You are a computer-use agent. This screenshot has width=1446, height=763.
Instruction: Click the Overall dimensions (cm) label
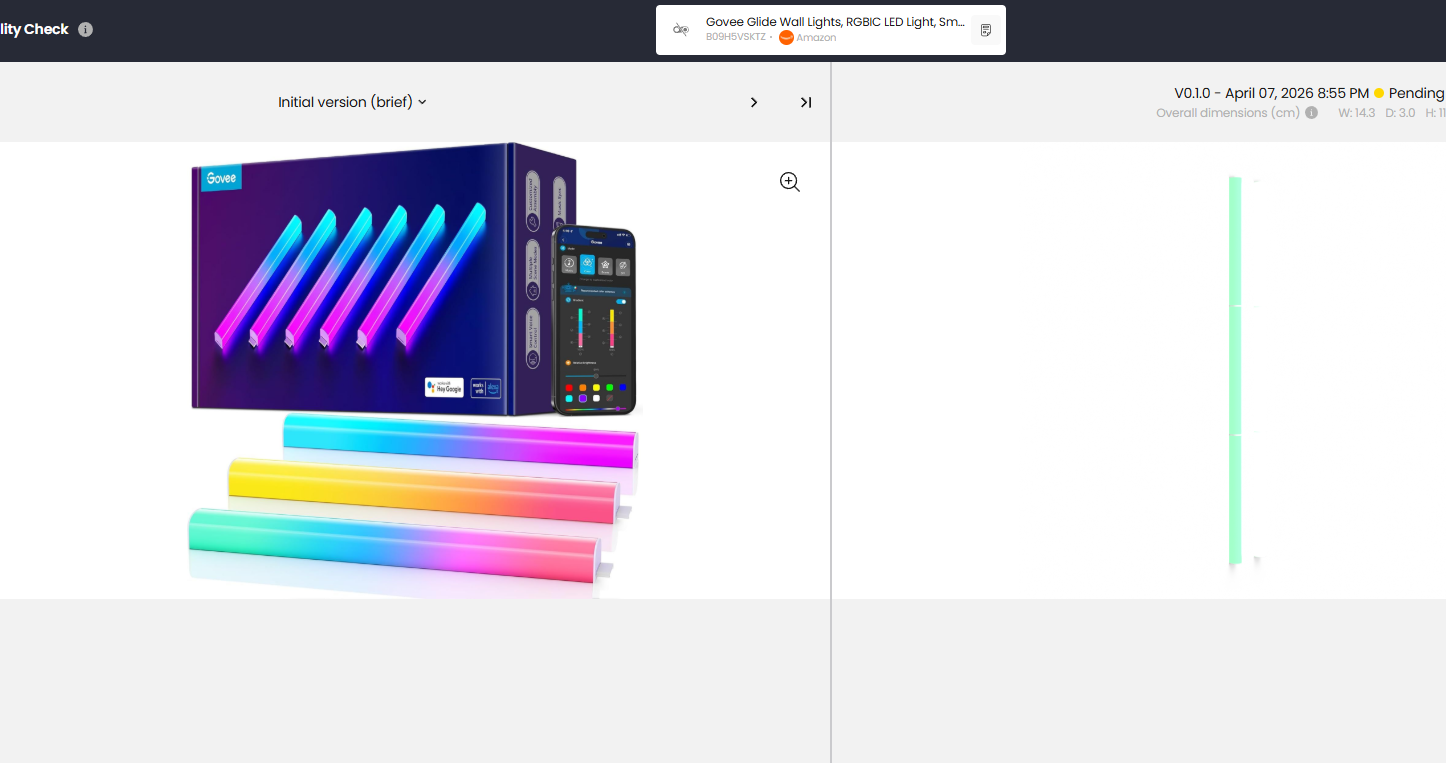pos(1228,113)
